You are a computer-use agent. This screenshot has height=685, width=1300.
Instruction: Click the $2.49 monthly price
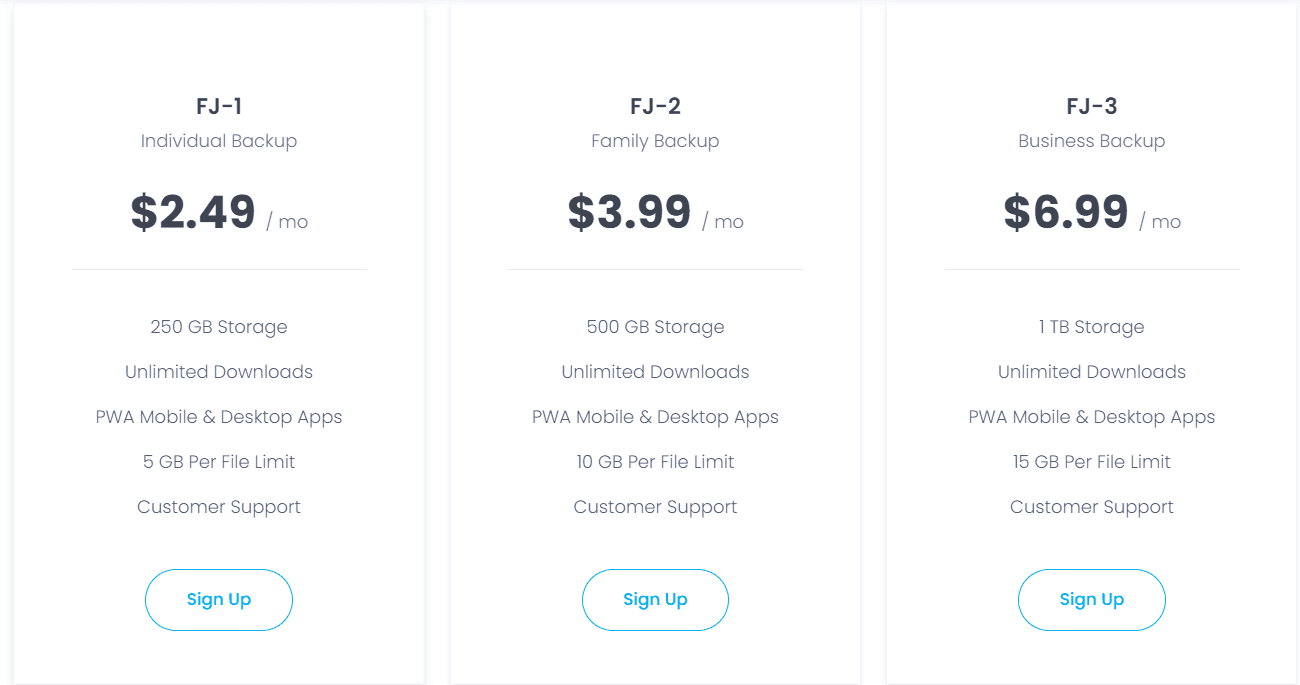point(192,211)
